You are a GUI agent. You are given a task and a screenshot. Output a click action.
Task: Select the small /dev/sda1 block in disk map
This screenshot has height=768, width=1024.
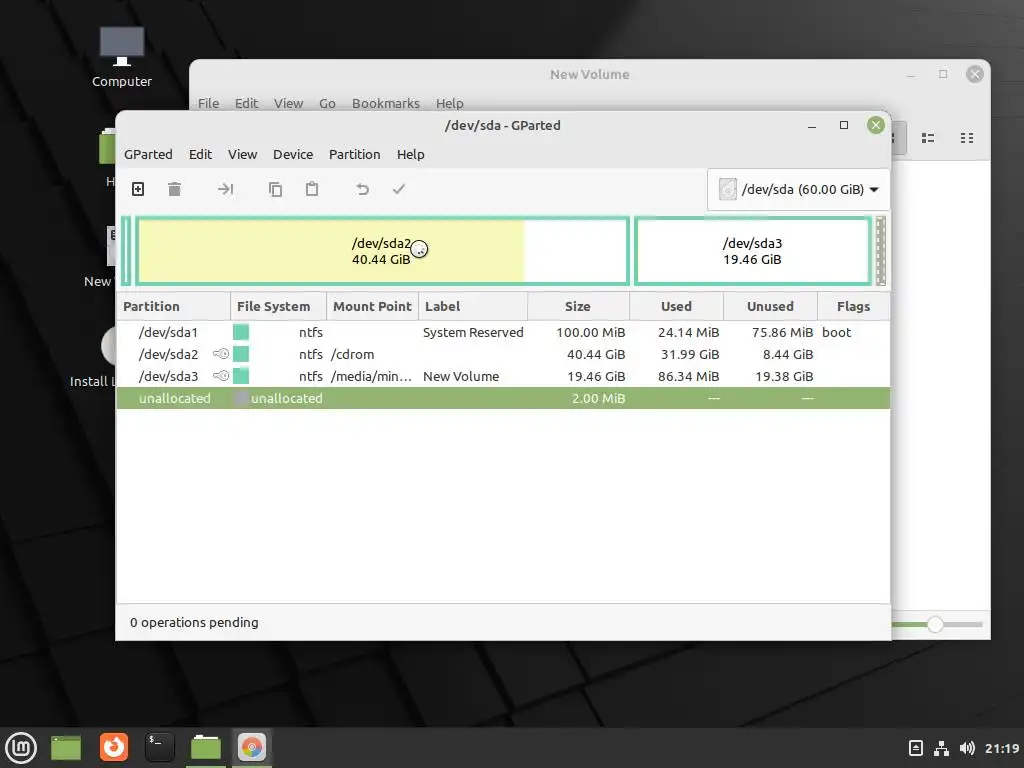(x=126, y=251)
